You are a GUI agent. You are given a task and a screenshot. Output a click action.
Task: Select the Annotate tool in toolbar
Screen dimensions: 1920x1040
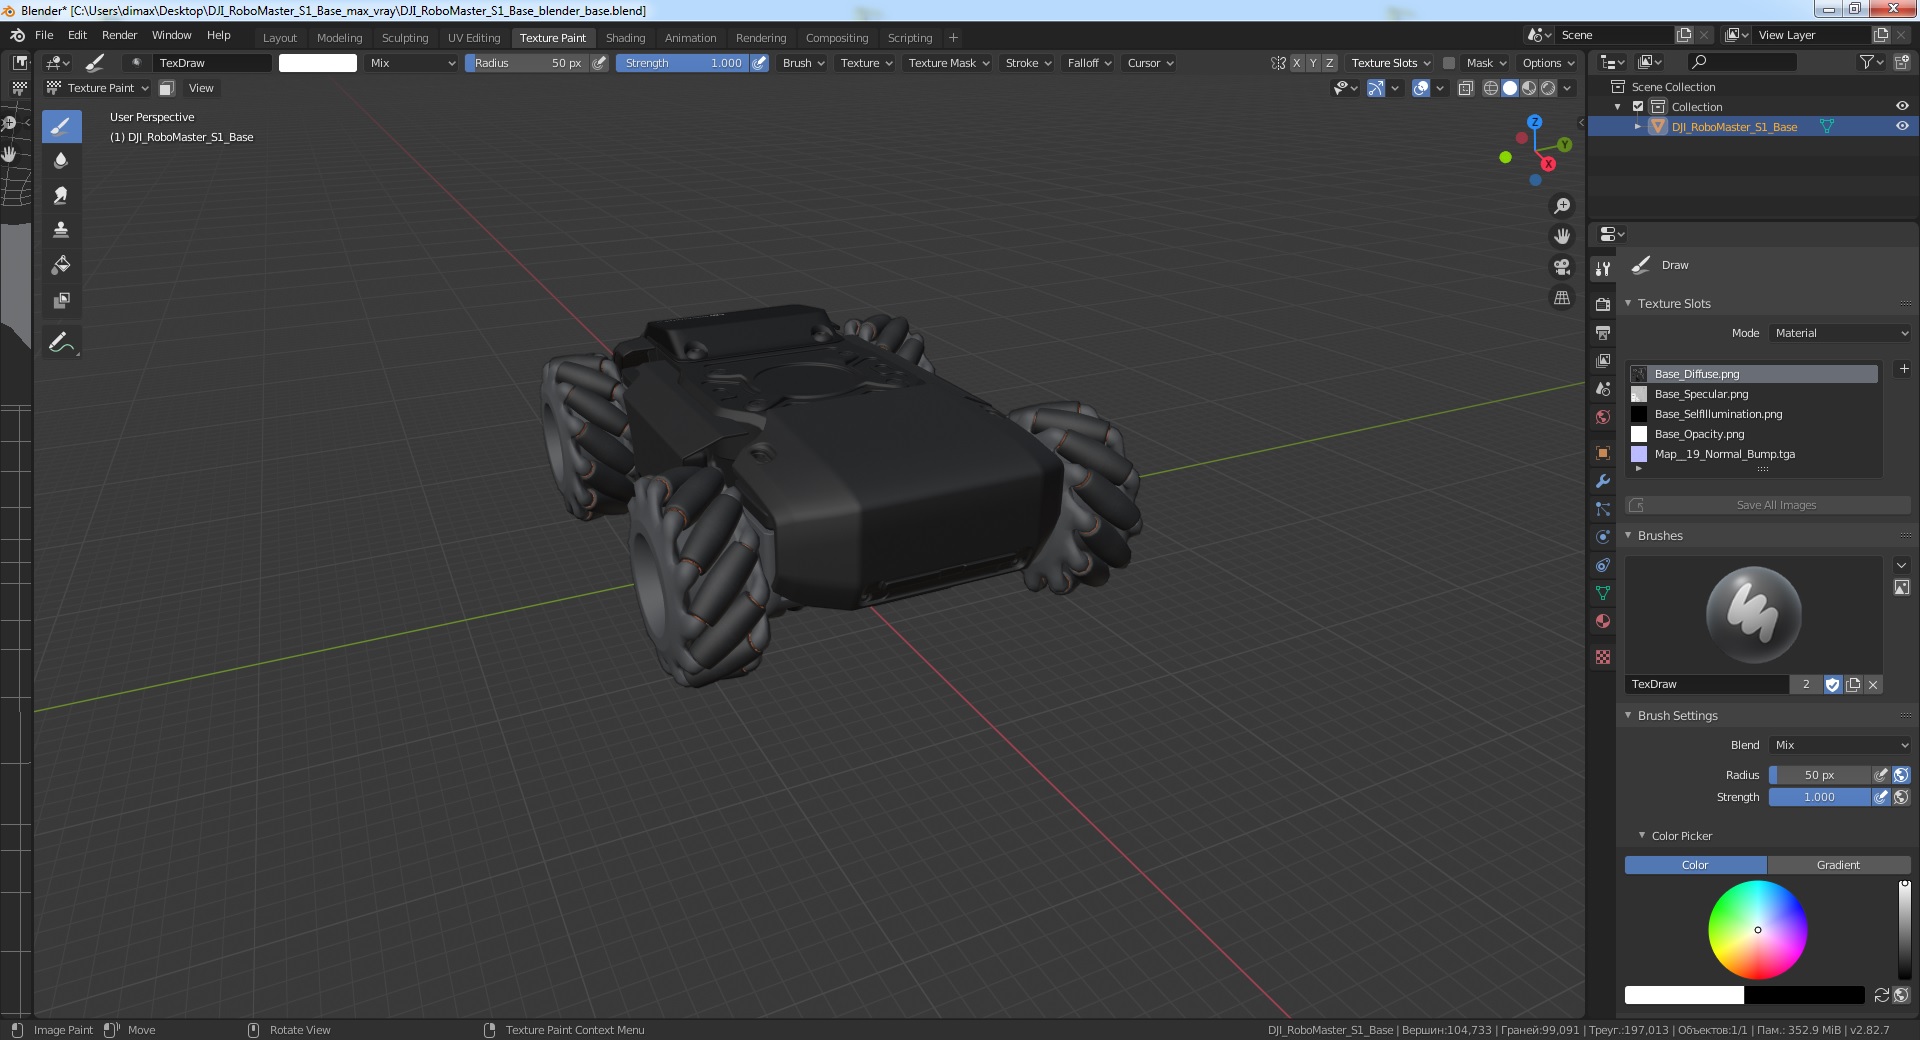point(61,342)
